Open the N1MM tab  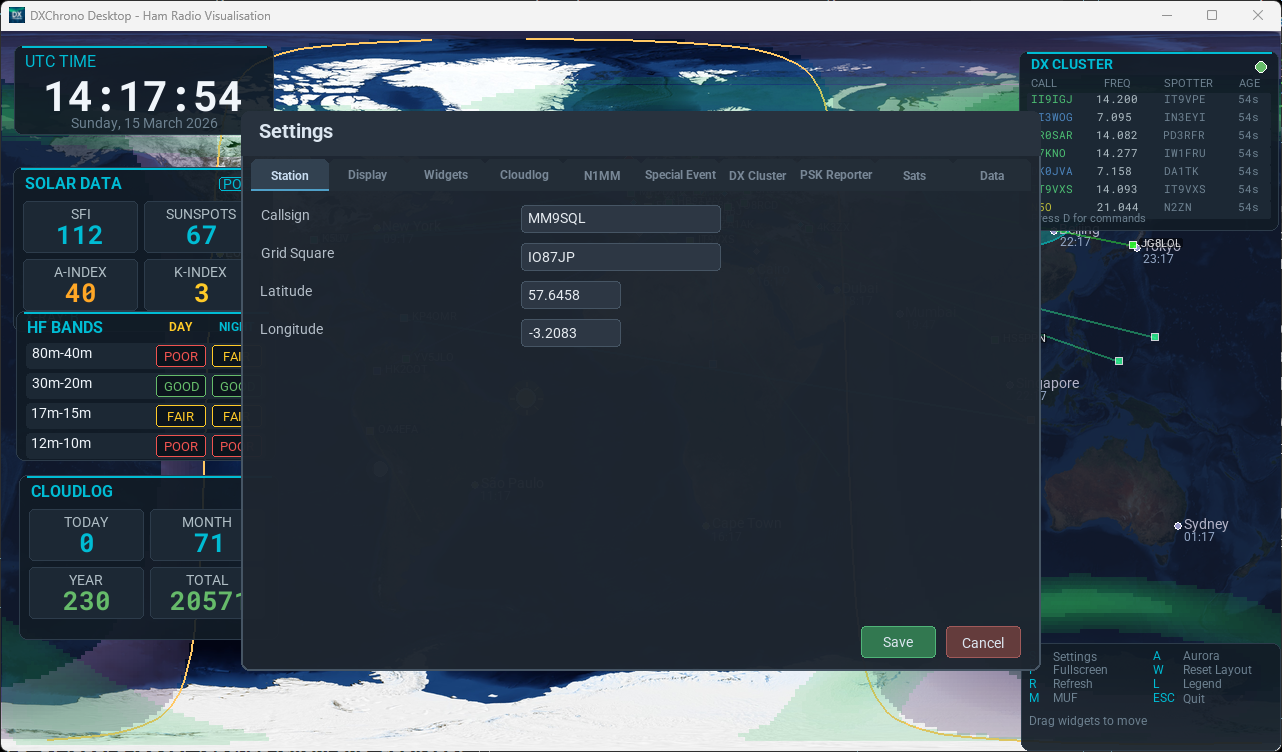(602, 175)
